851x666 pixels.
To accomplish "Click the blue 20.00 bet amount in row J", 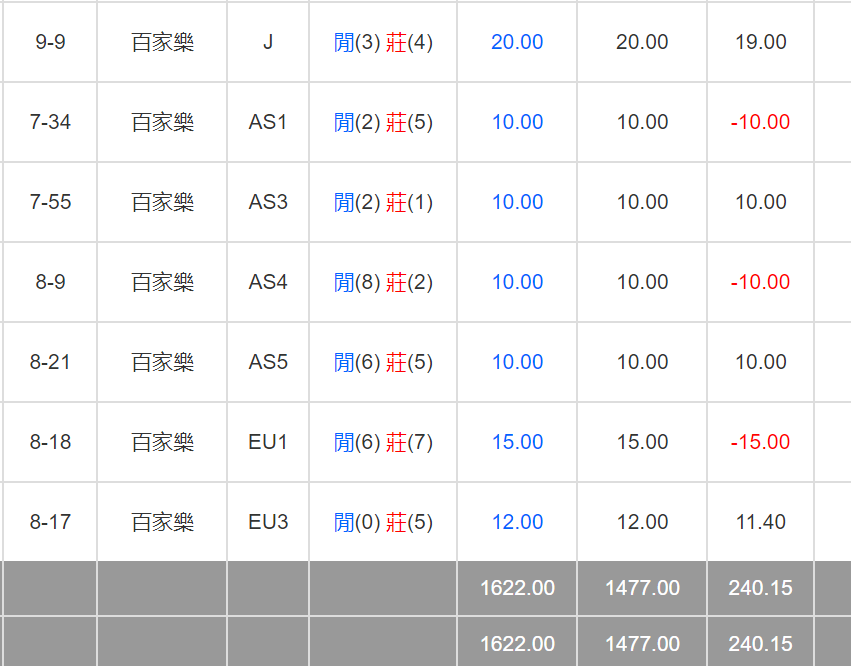I will click(x=517, y=42).
